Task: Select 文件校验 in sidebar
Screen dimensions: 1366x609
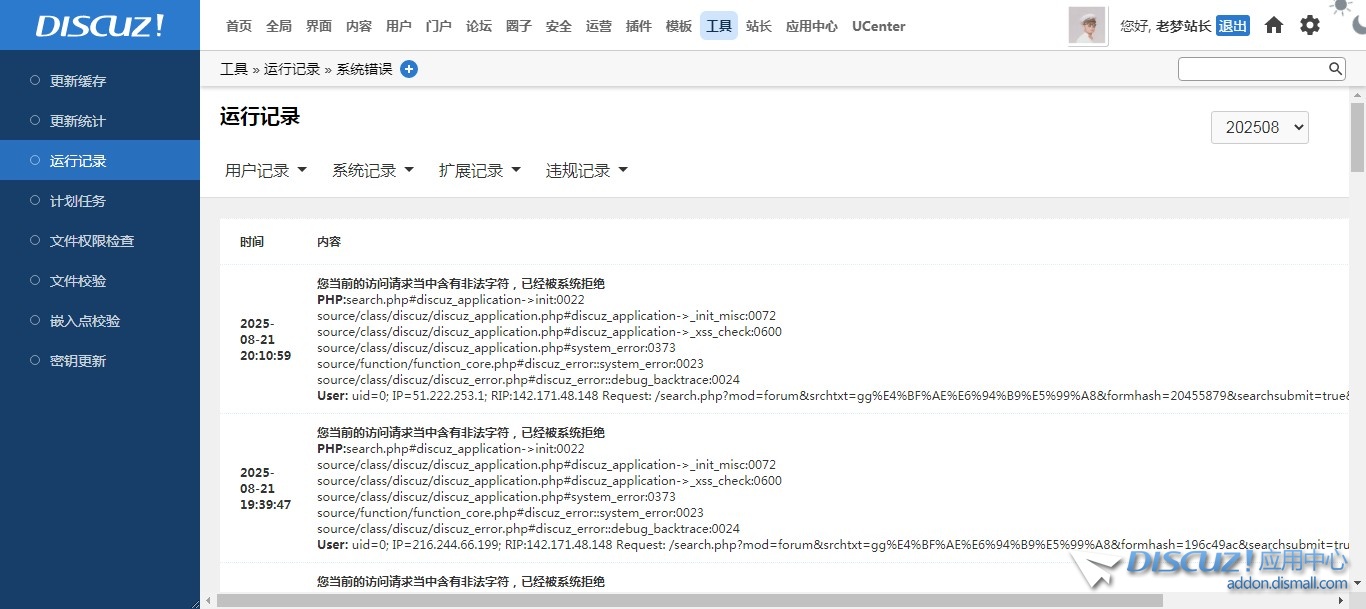Action: tap(100, 281)
